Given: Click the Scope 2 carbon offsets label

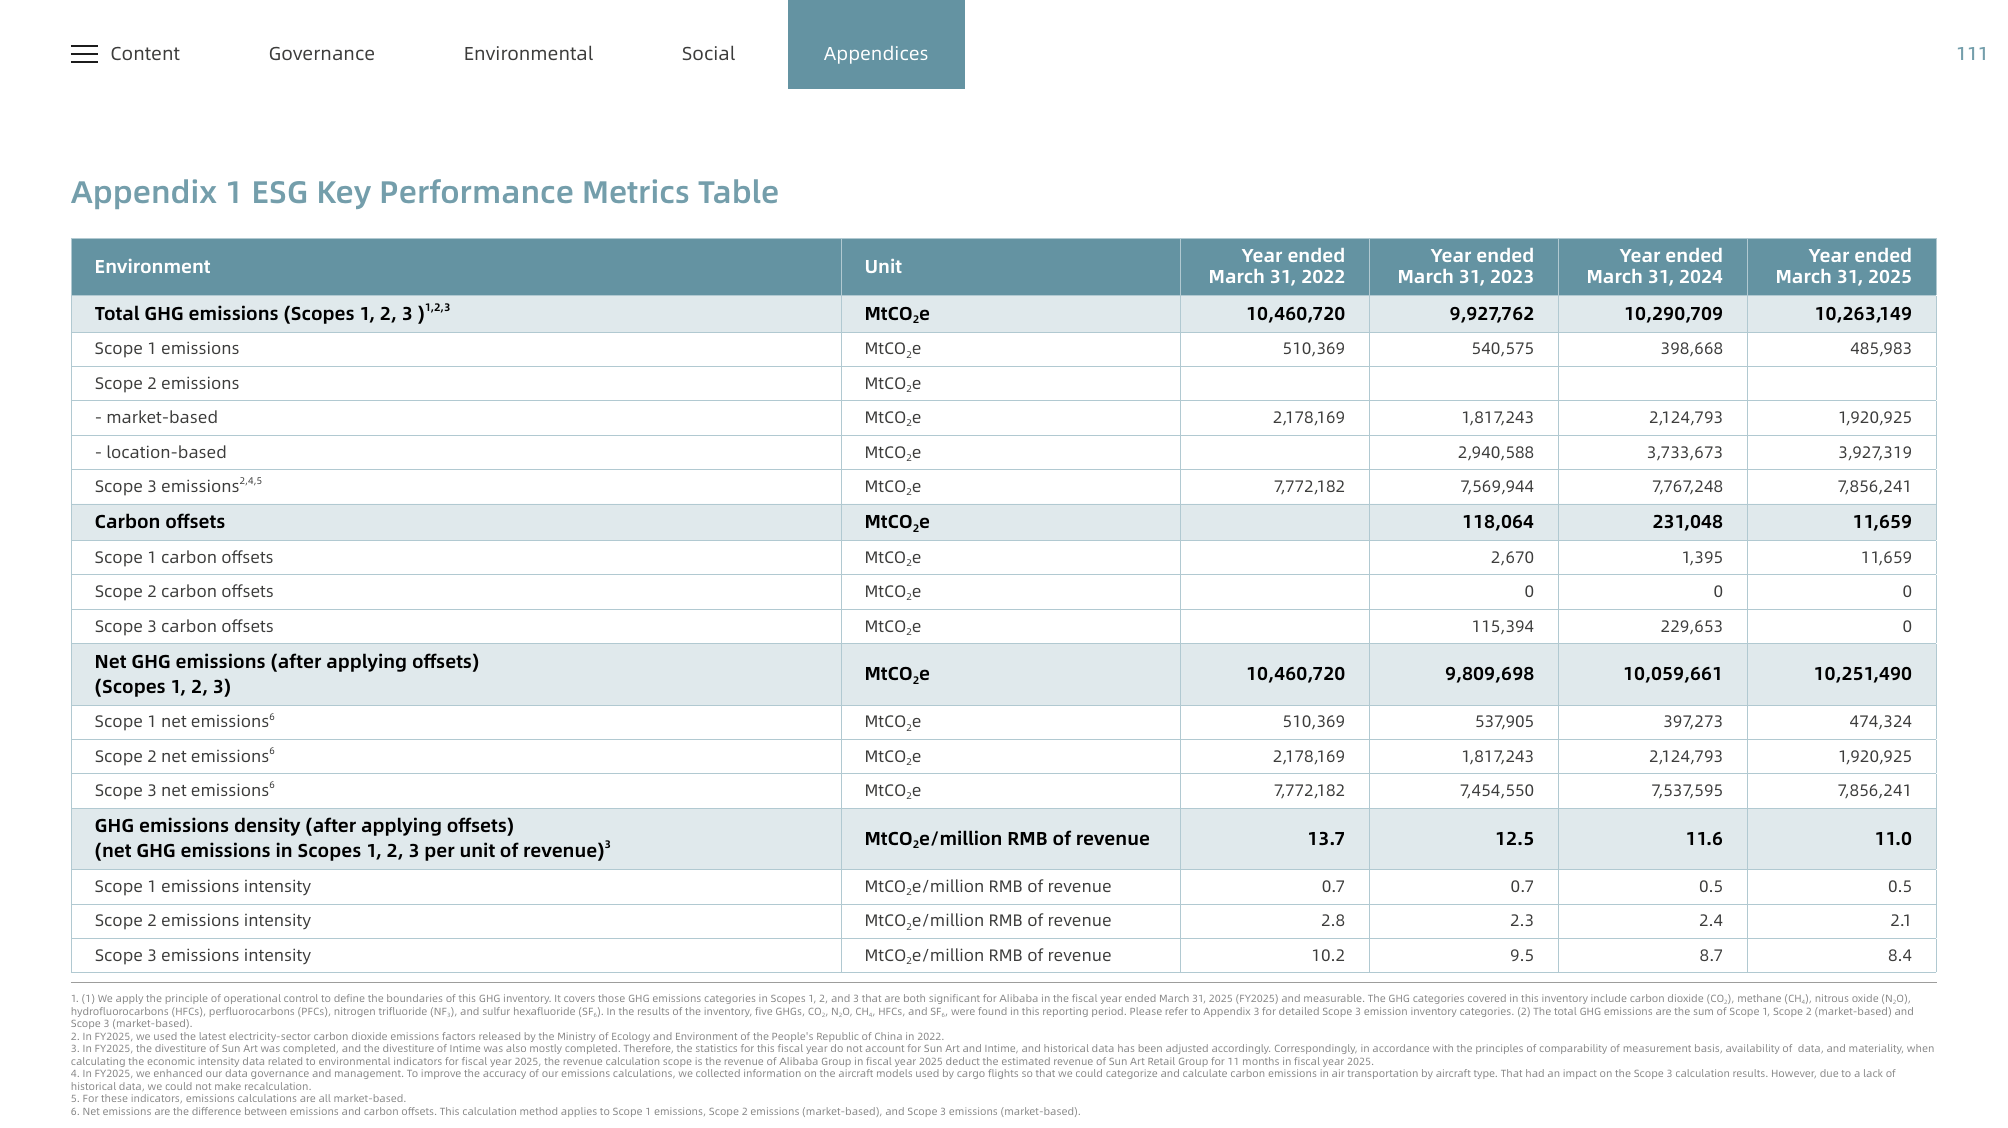Looking at the screenshot, I should (184, 592).
